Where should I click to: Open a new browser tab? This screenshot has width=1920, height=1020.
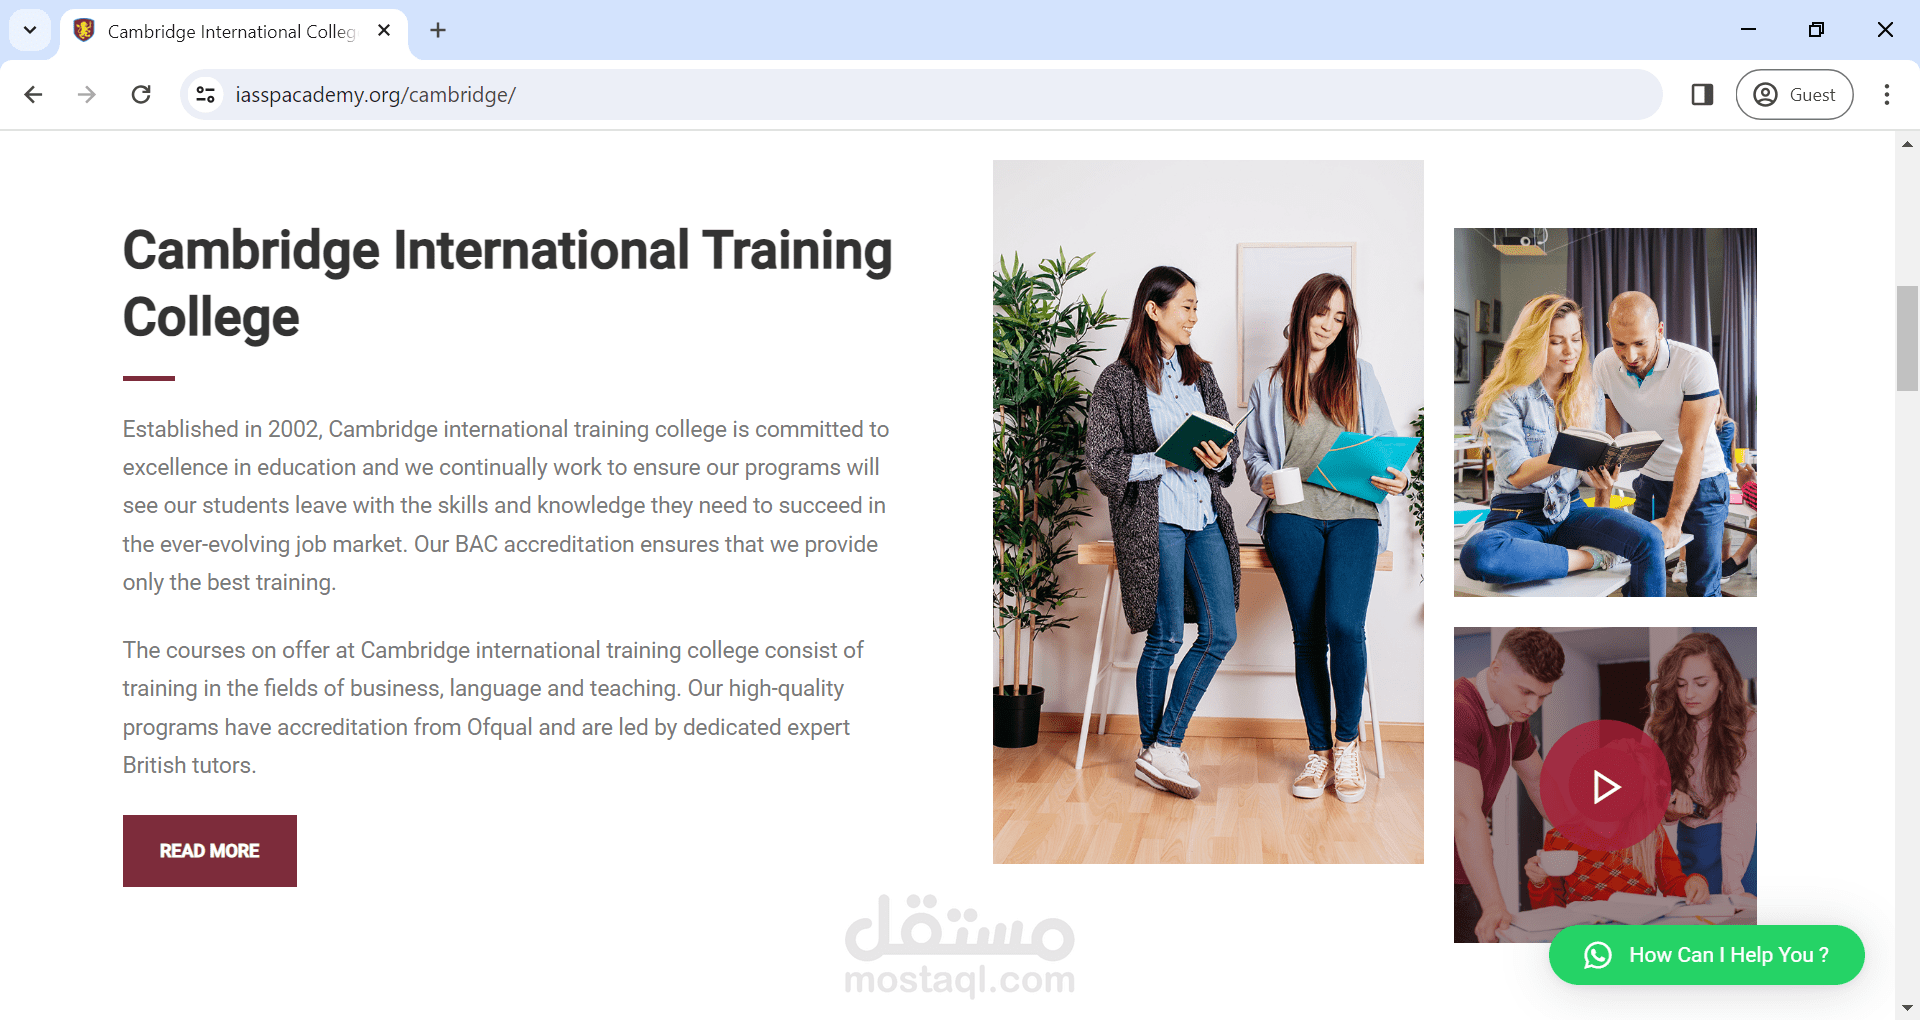click(438, 30)
